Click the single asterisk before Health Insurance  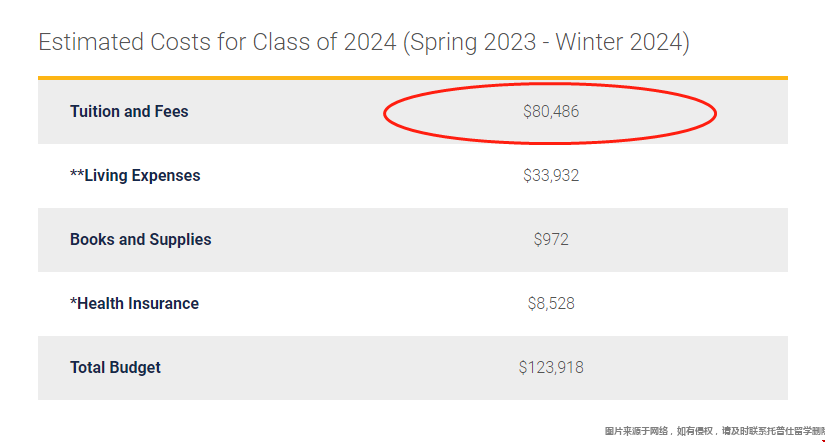coord(73,300)
